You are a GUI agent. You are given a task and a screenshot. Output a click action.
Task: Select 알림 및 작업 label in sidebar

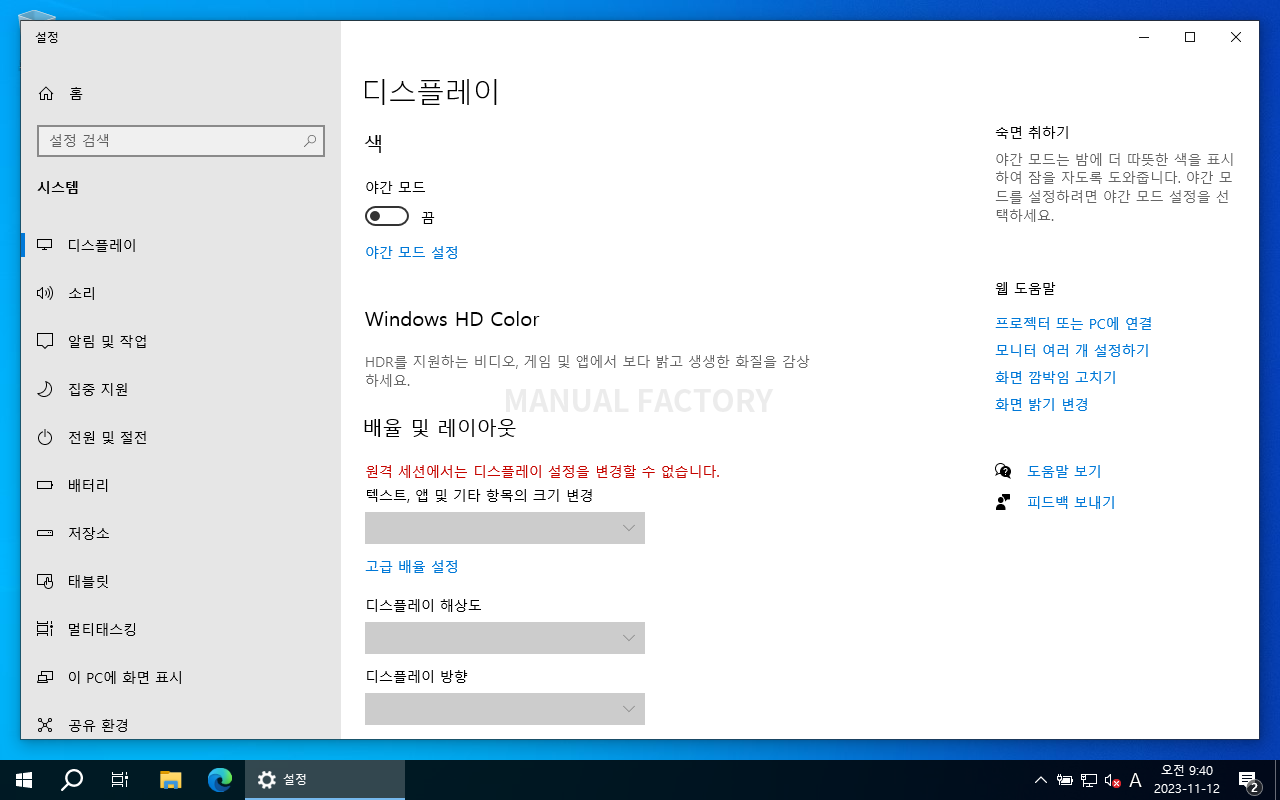tap(108, 341)
